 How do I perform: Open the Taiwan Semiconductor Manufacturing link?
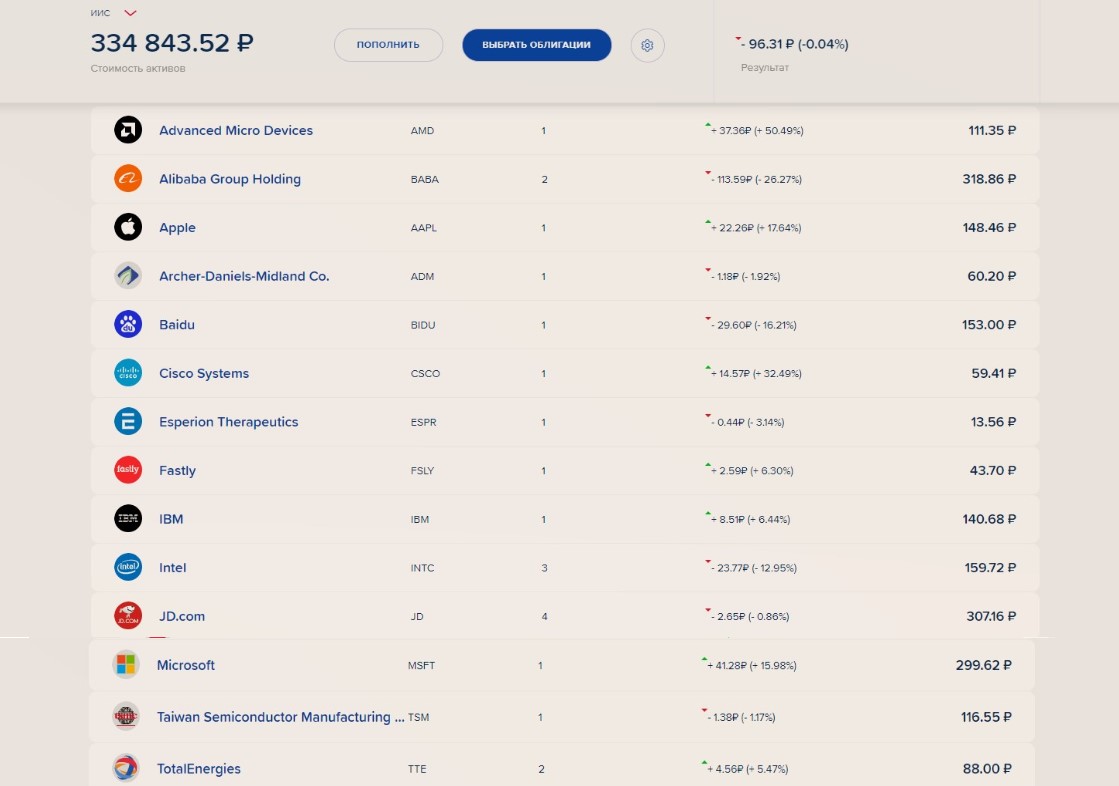pos(280,717)
